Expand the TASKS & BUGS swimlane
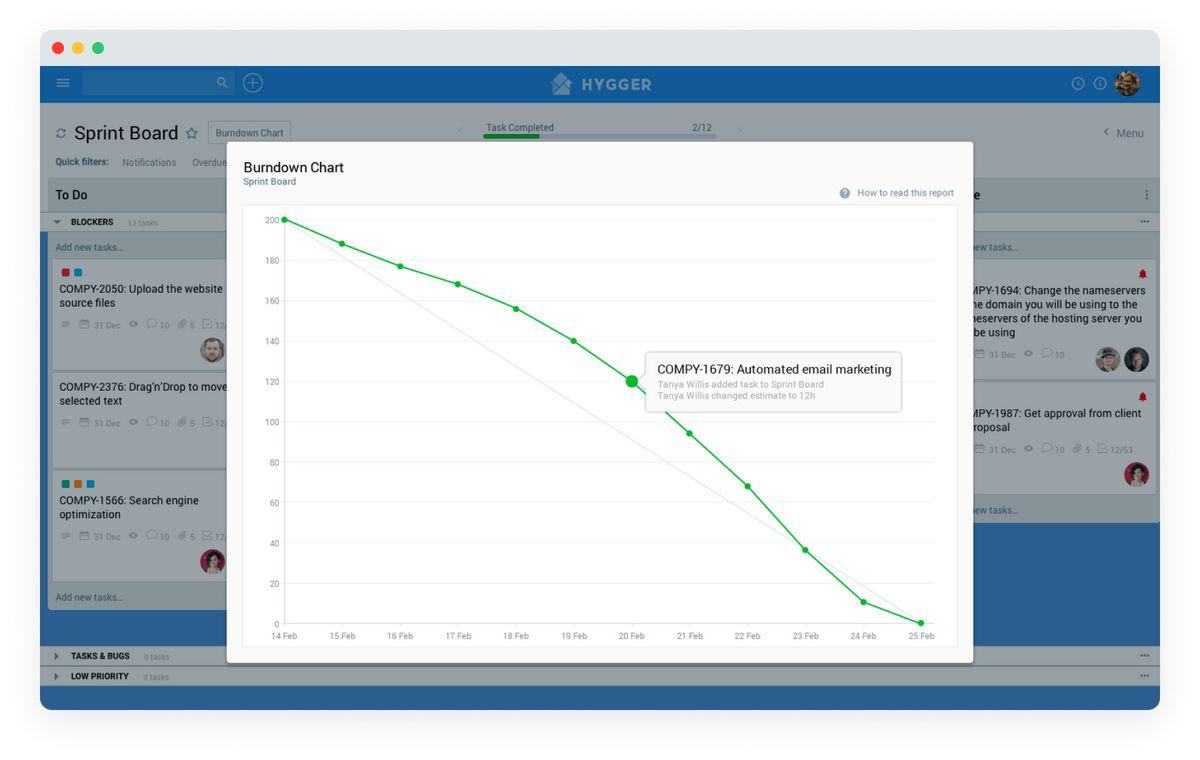The height and width of the screenshot is (760, 1200). click(x=57, y=656)
